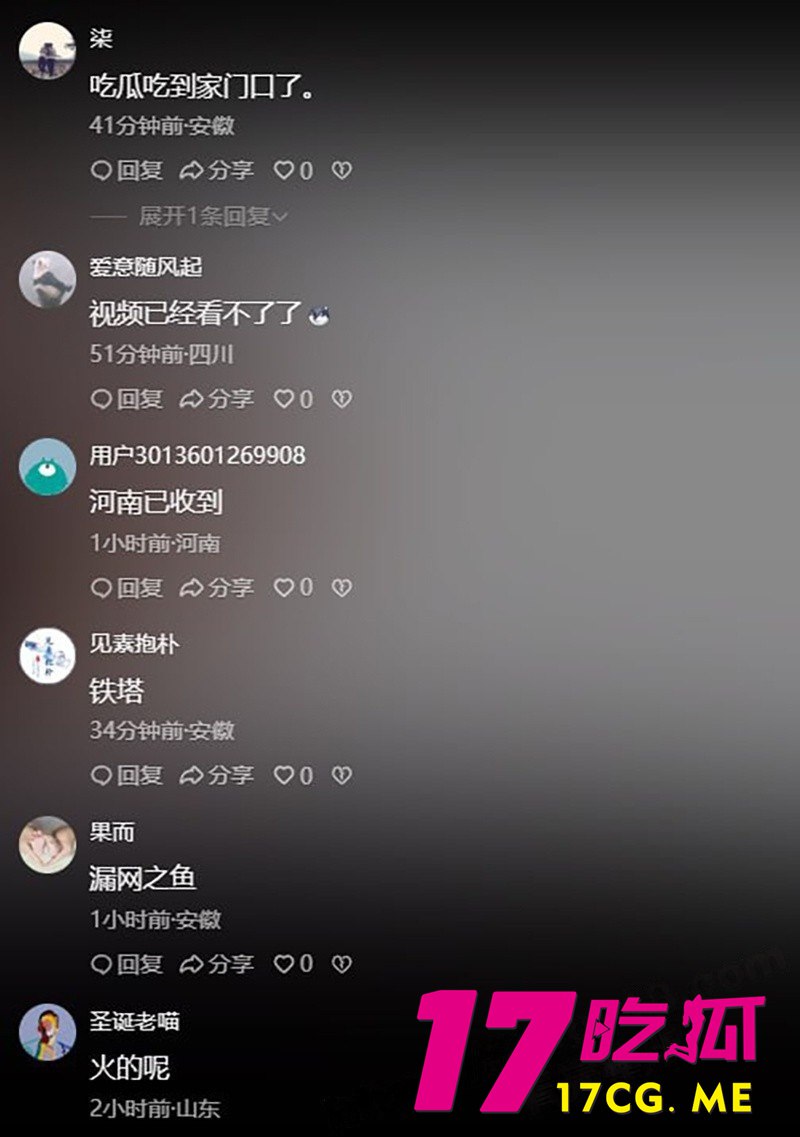800x1137 pixels.
Task: Reply to comment '吃瓜吃到家门口了'
Action: click(x=126, y=170)
